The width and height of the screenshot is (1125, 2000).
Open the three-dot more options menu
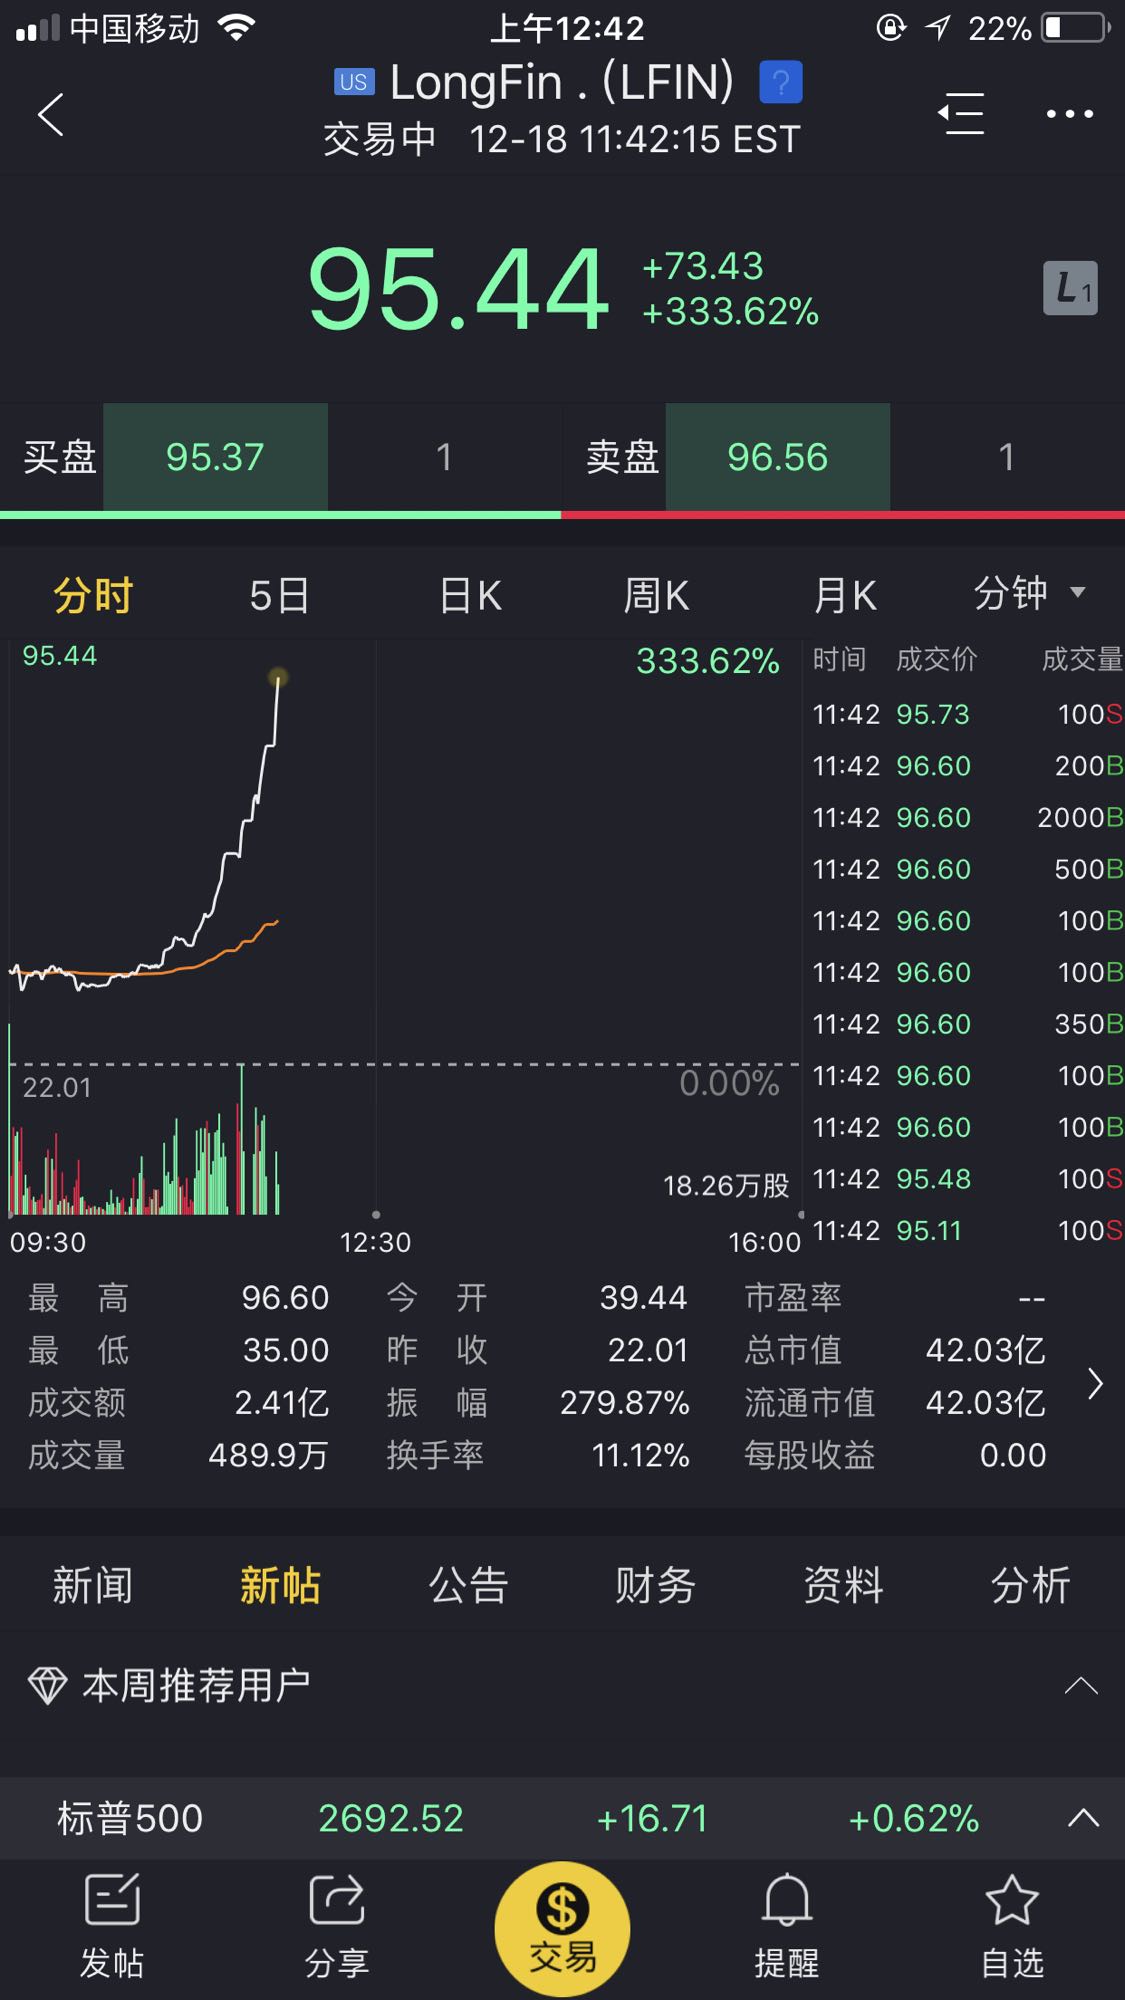(1069, 114)
